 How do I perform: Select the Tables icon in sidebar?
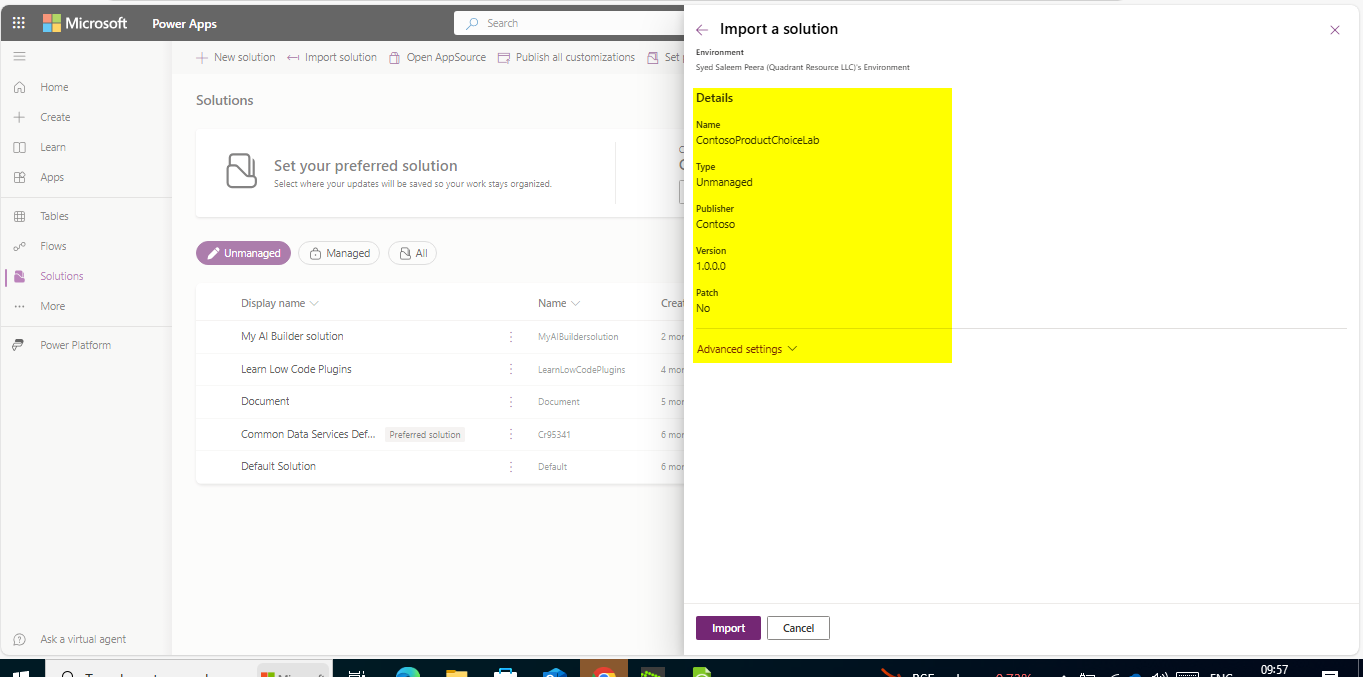[x=19, y=216]
